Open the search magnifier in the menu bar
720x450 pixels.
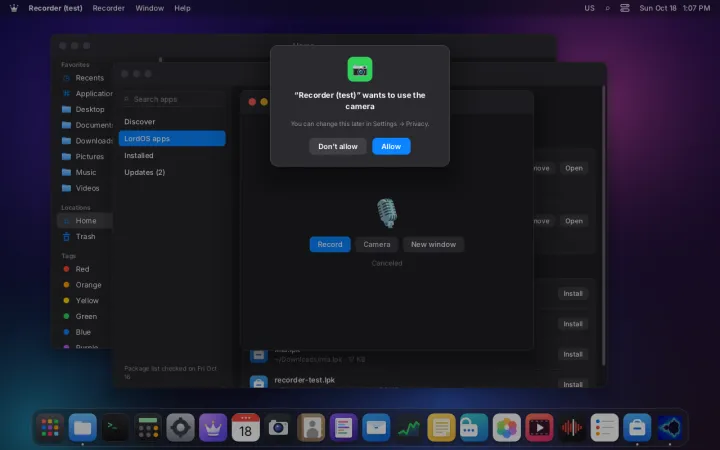click(x=608, y=8)
